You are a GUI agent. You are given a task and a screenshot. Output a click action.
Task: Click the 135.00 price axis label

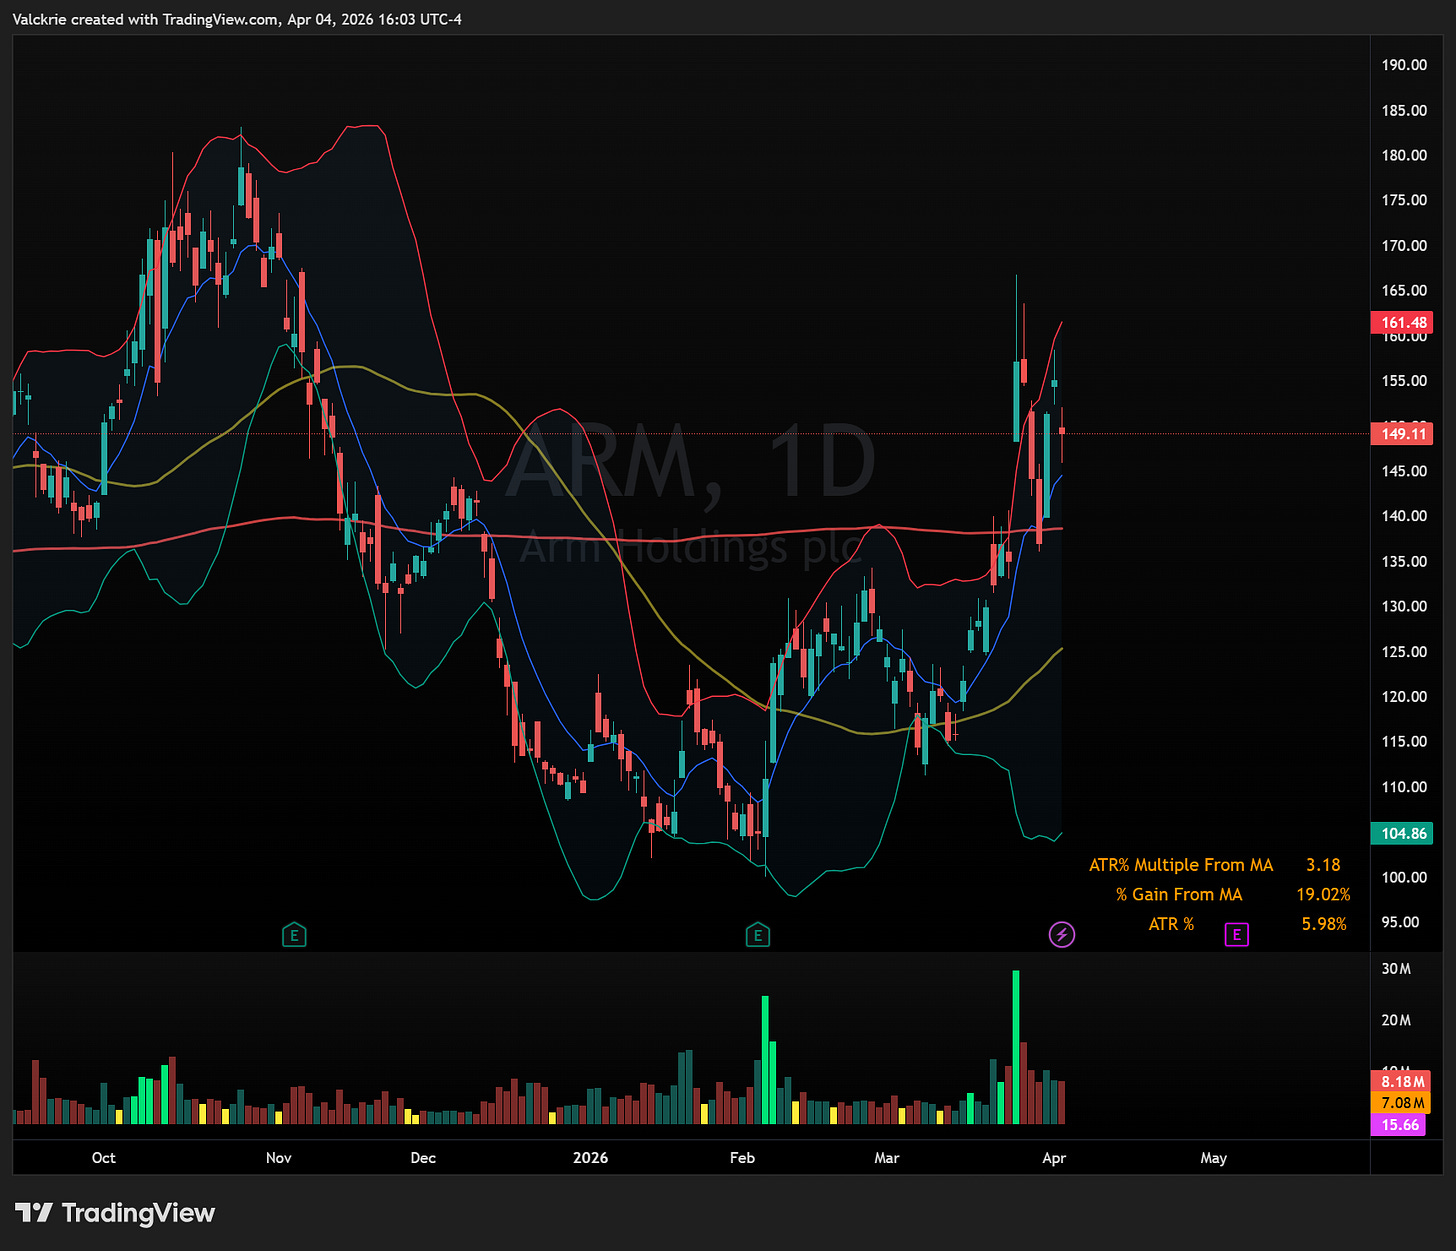point(1404,561)
